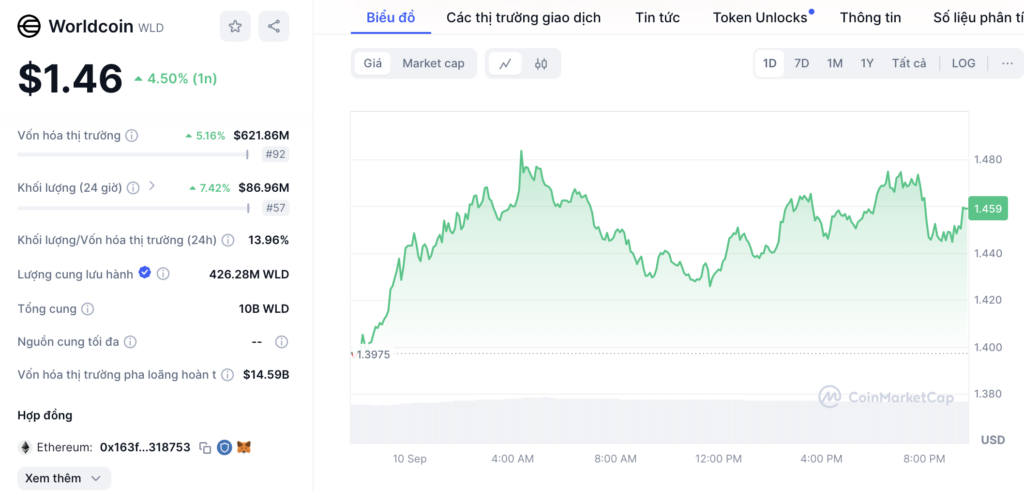The image size is (1024, 492).
Task: Open the Số liệu phân tích tab
Action: (x=978, y=18)
